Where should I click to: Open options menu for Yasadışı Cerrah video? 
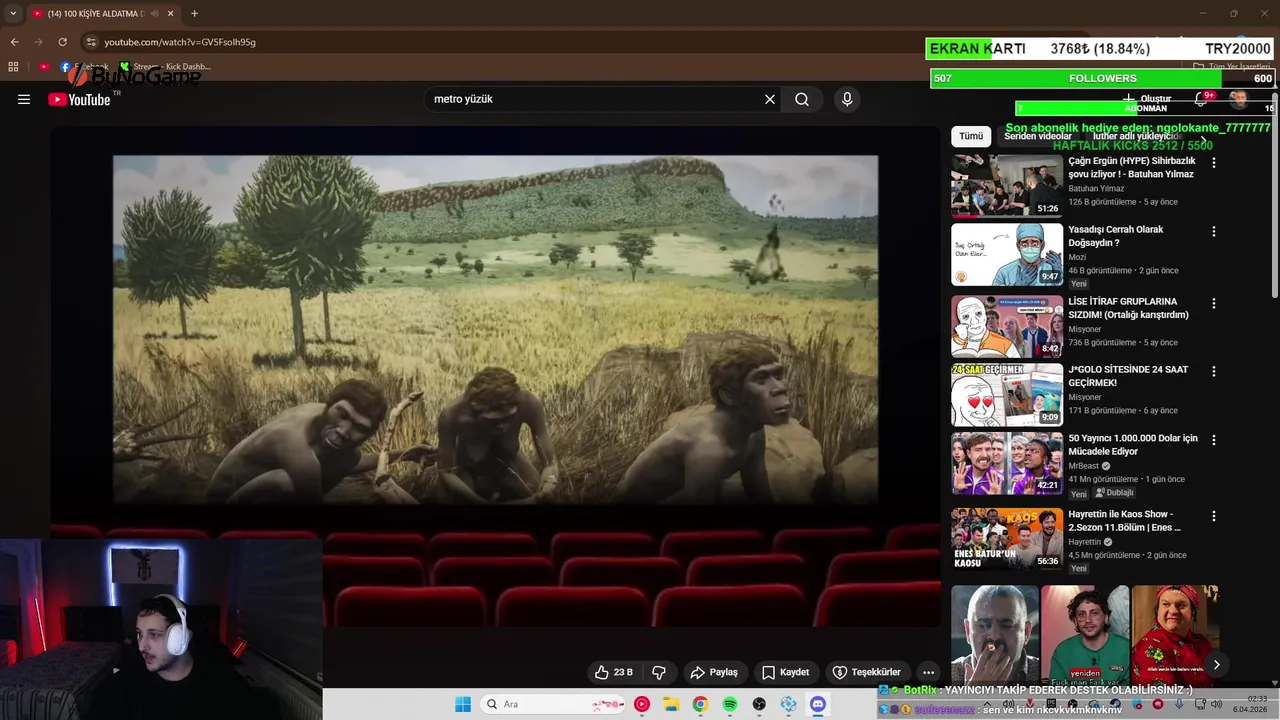pyautogui.click(x=1214, y=231)
